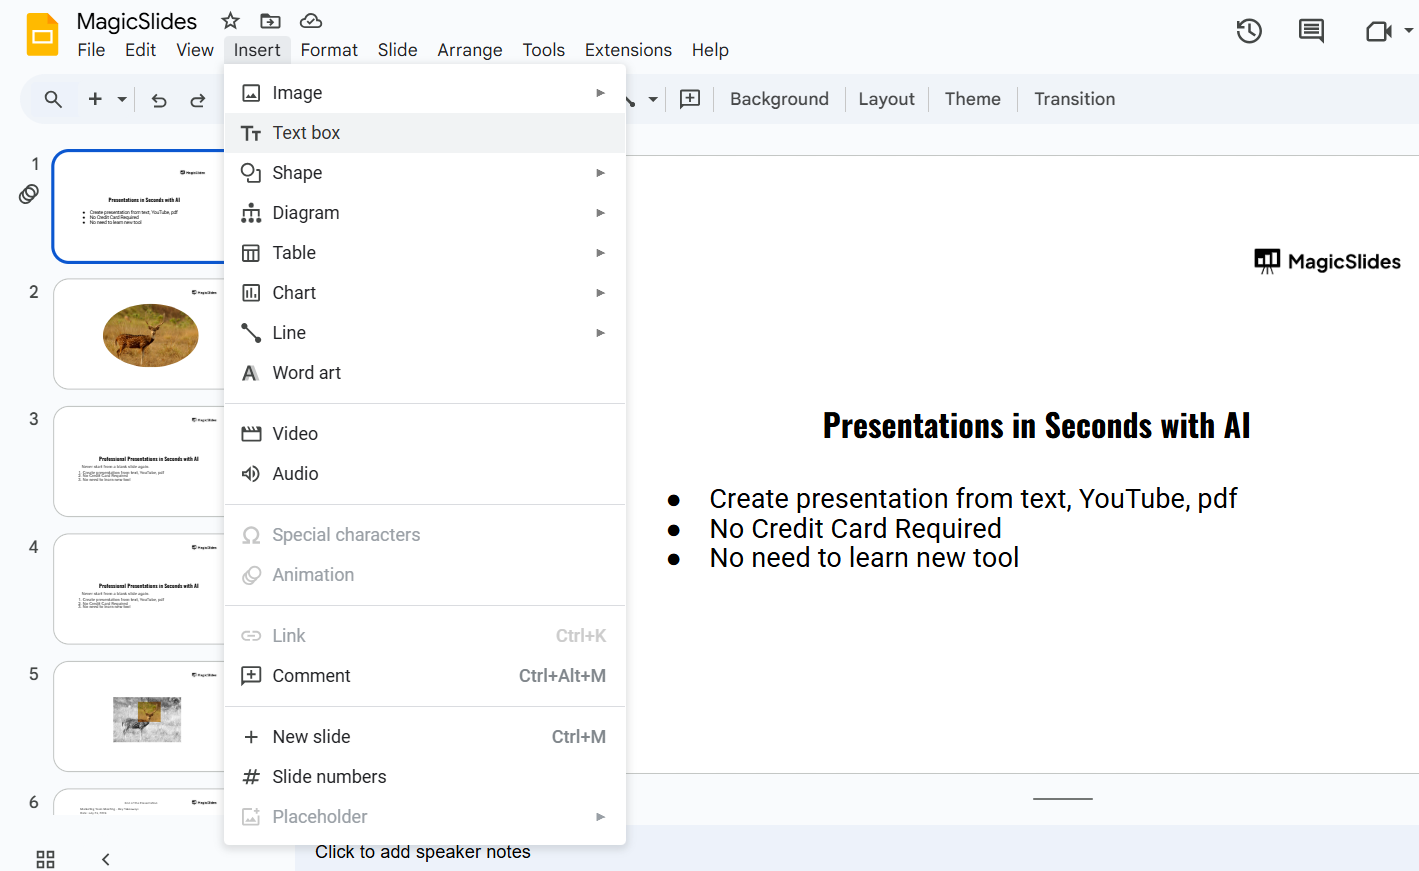1419x871 pixels.
Task: Click the add comment toolbar icon
Action: 690,99
